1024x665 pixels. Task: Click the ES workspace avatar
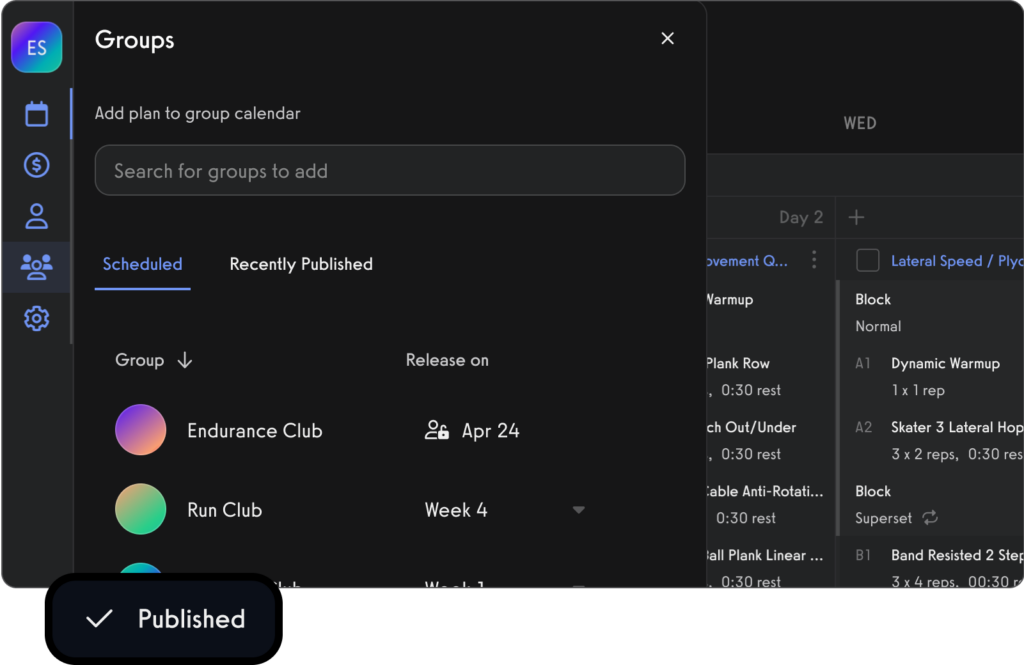tap(36, 47)
